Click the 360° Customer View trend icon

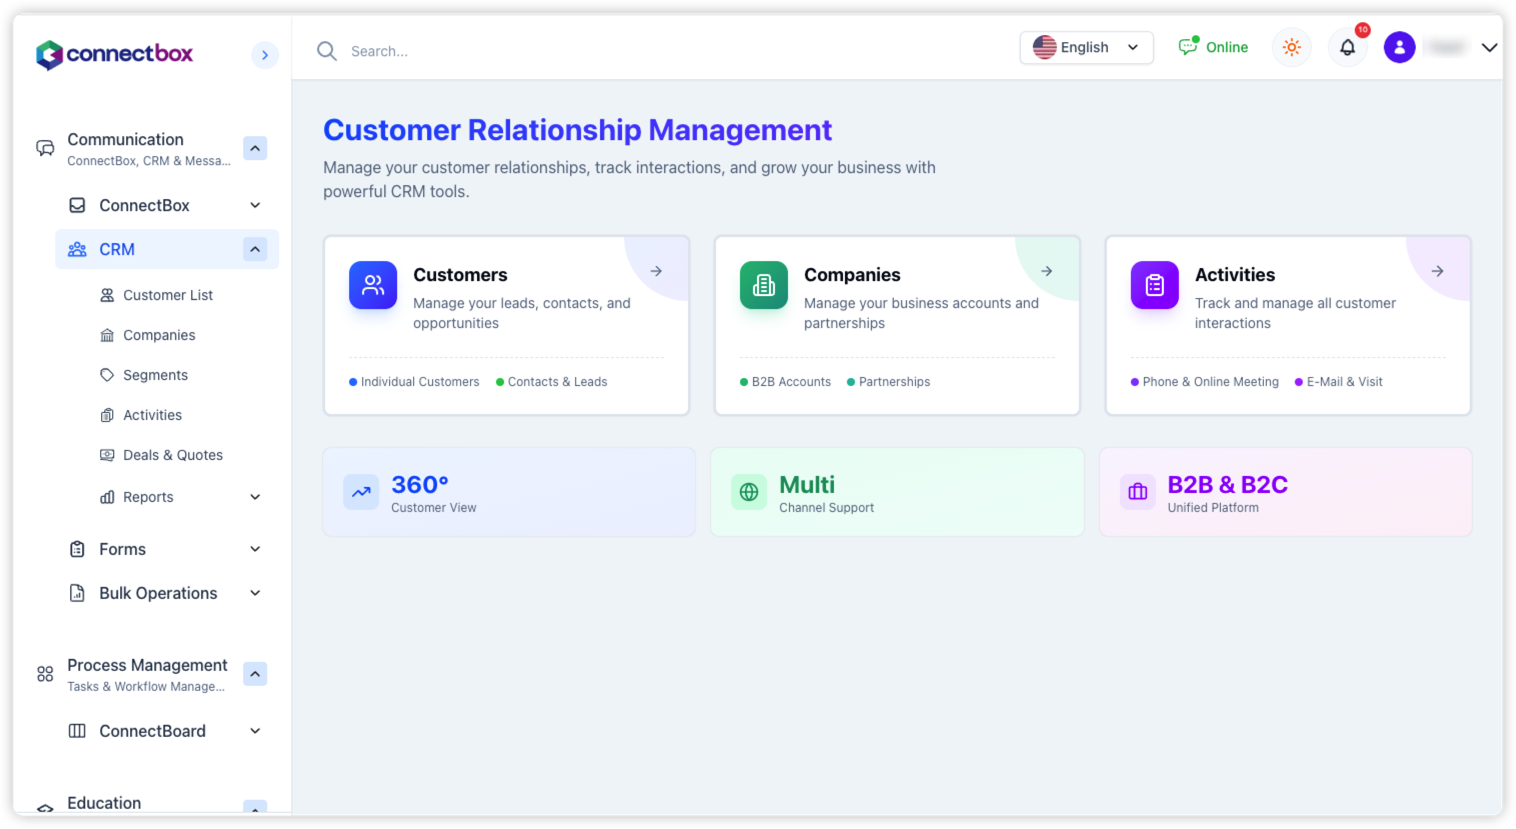tap(361, 492)
